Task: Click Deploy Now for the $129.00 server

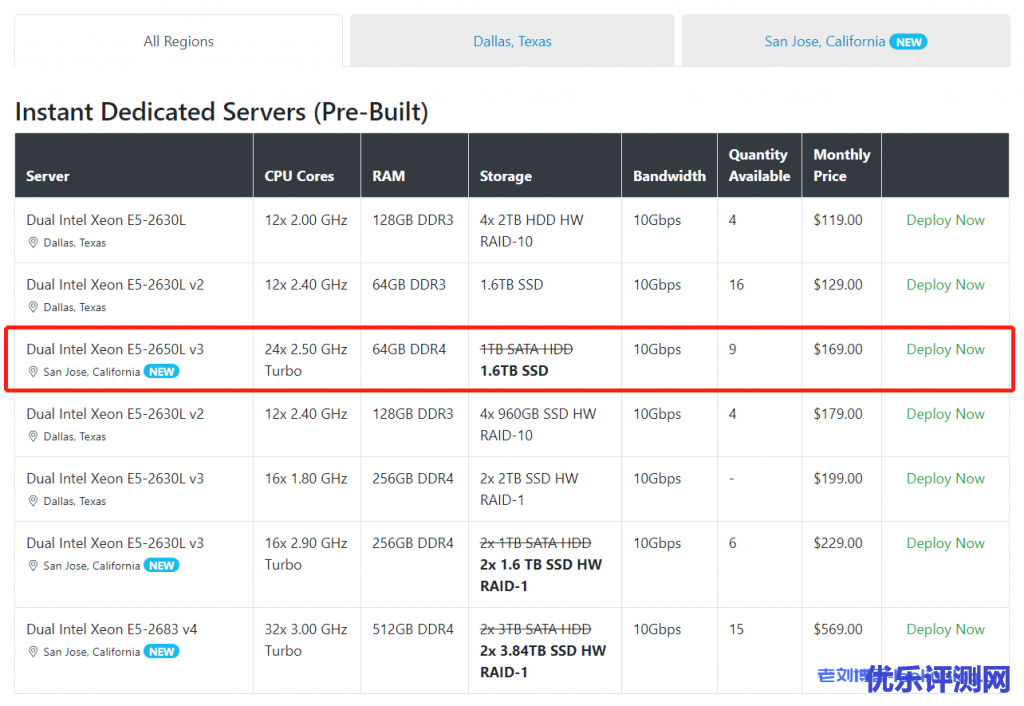Action: tap(945, 284)
